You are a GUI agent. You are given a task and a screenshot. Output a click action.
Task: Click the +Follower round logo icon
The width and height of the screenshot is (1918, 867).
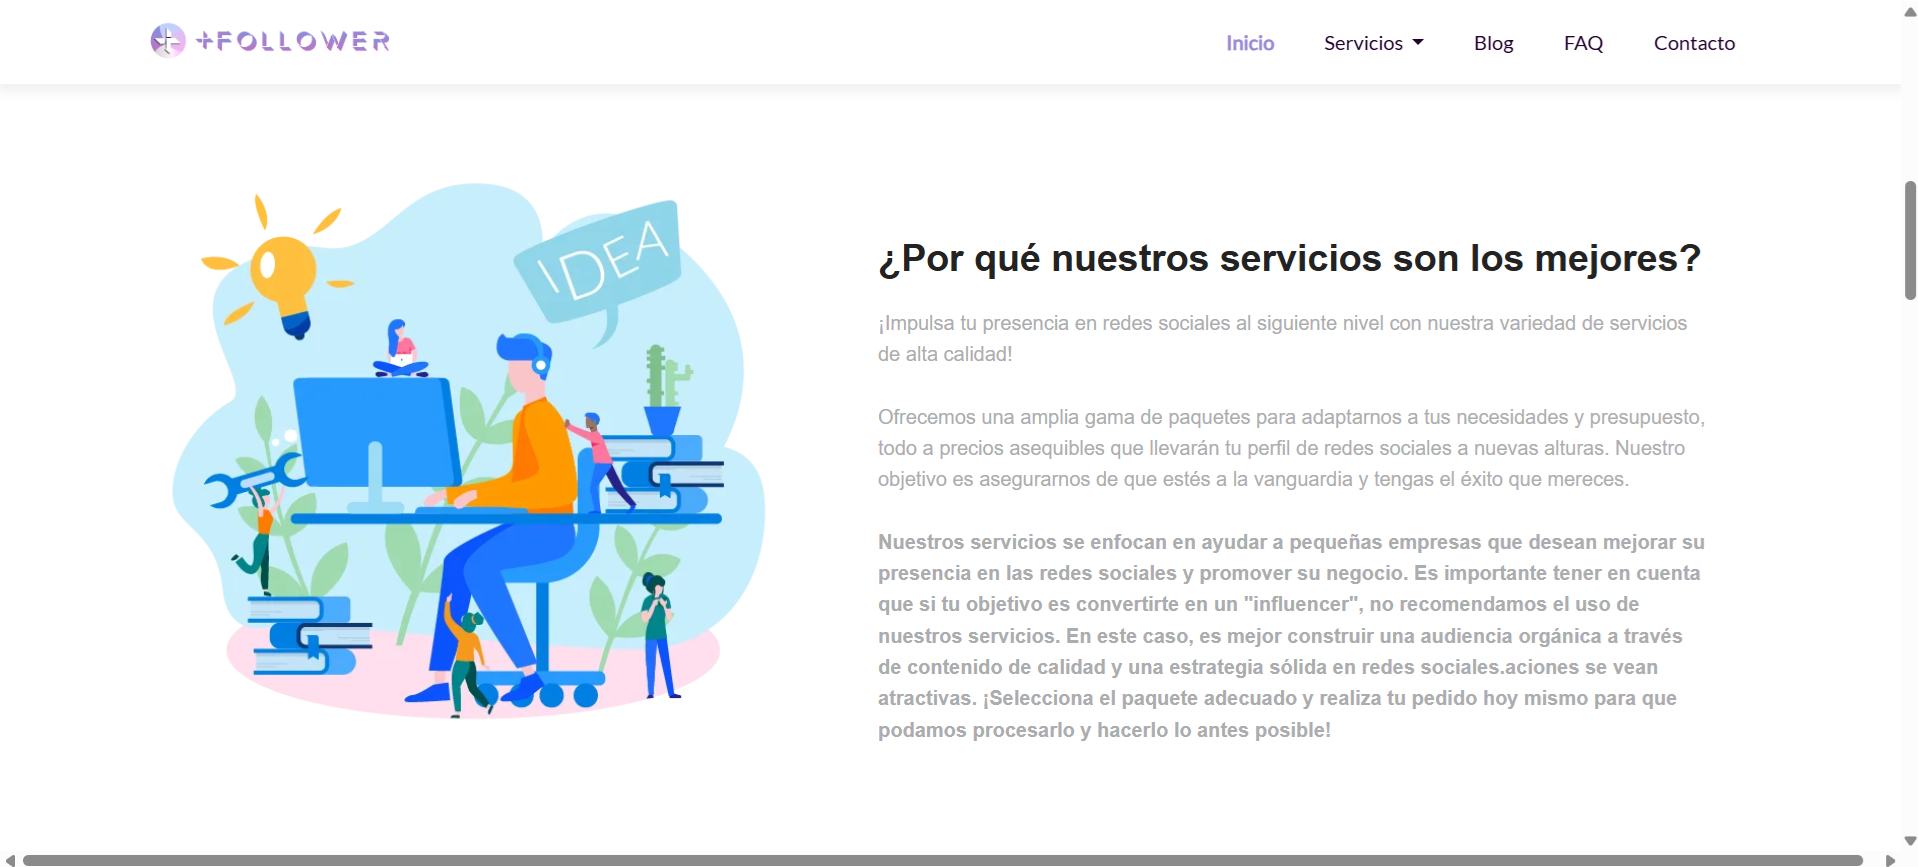click(167, 41)
